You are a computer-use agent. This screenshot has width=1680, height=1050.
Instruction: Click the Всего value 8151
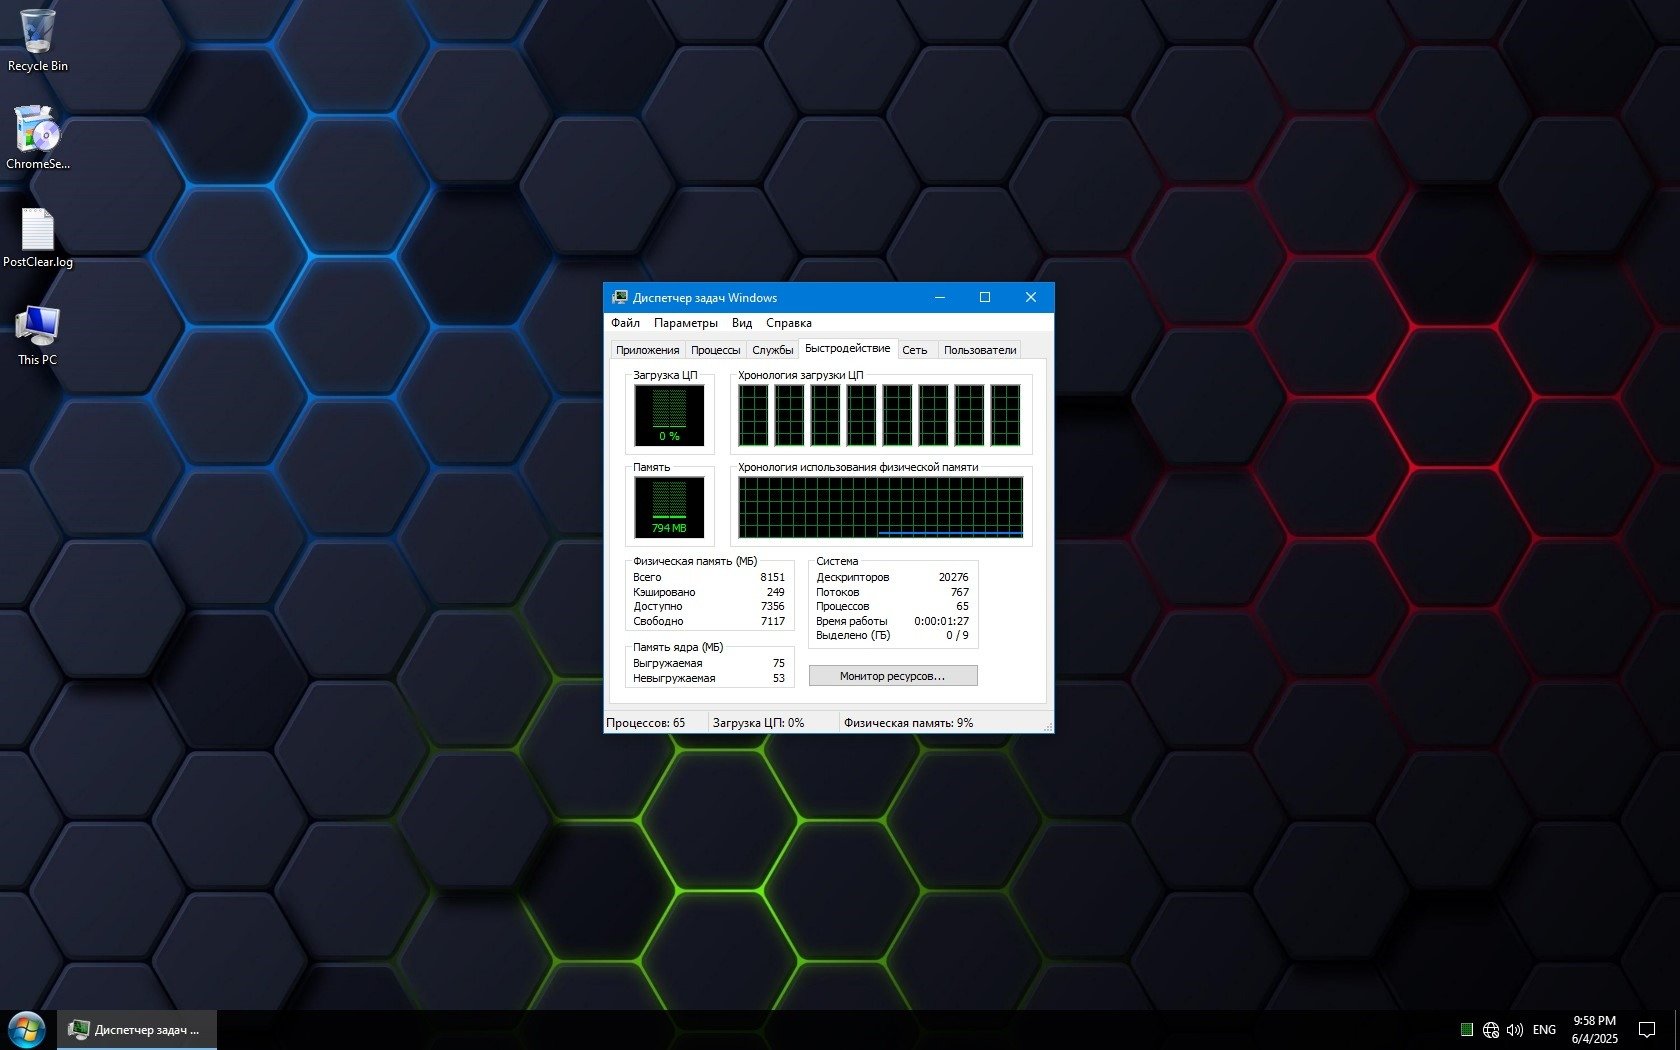772,577
